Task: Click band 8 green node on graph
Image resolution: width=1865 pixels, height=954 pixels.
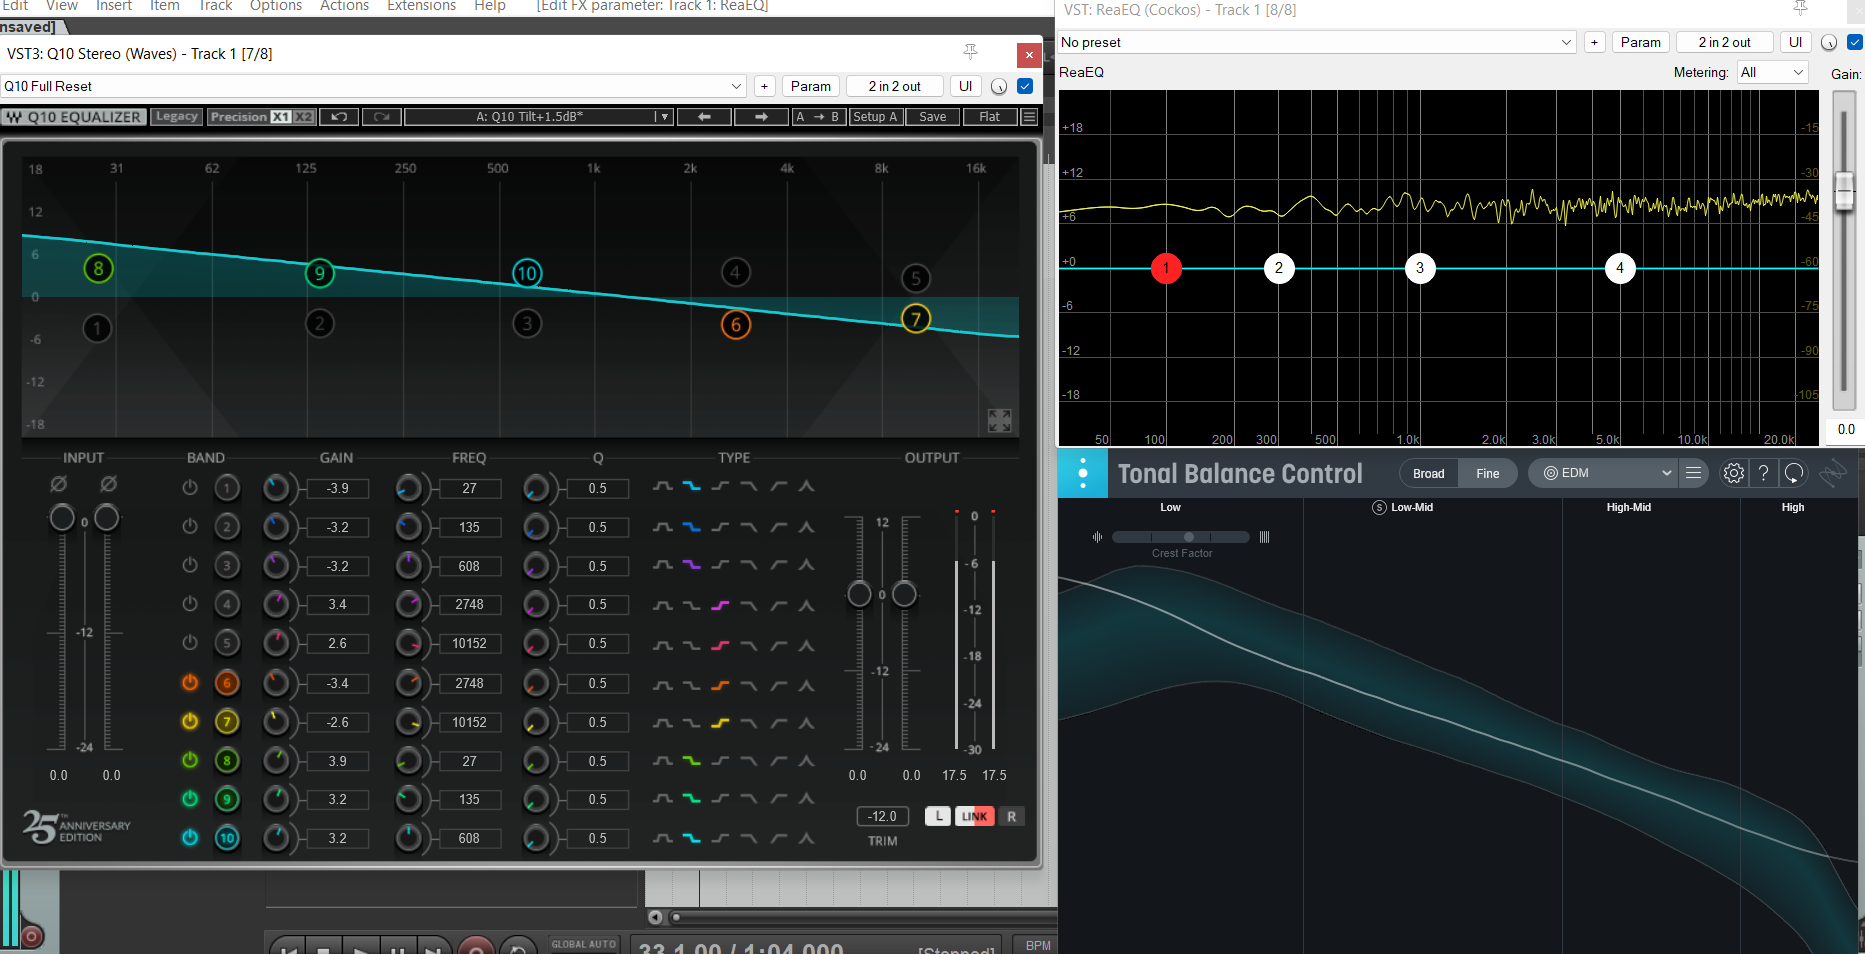Action: click(98, 268)
